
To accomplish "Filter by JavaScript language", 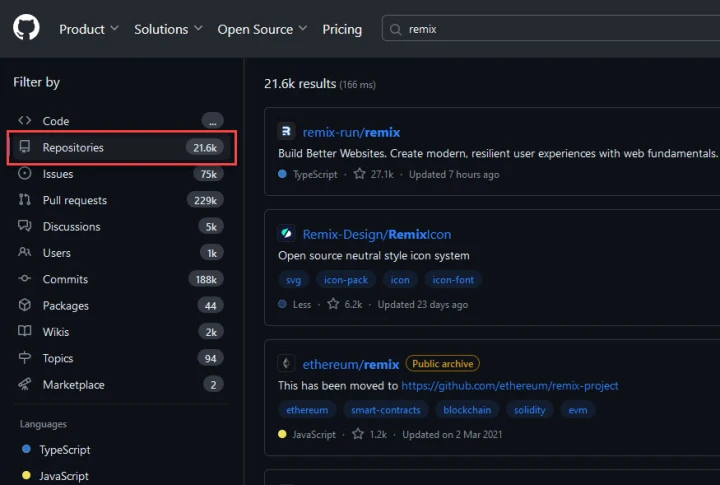I will point(64,476).
